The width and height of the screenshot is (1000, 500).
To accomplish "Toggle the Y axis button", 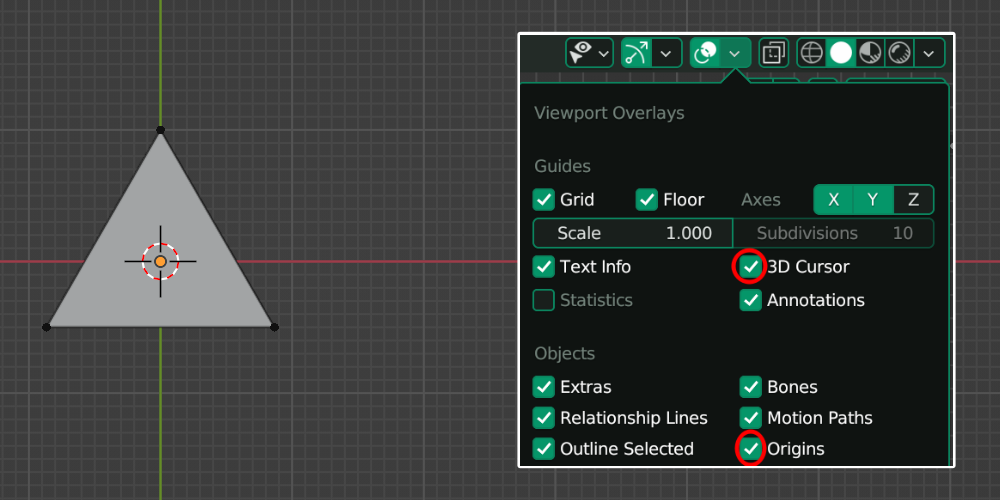I will click(873, 200).
